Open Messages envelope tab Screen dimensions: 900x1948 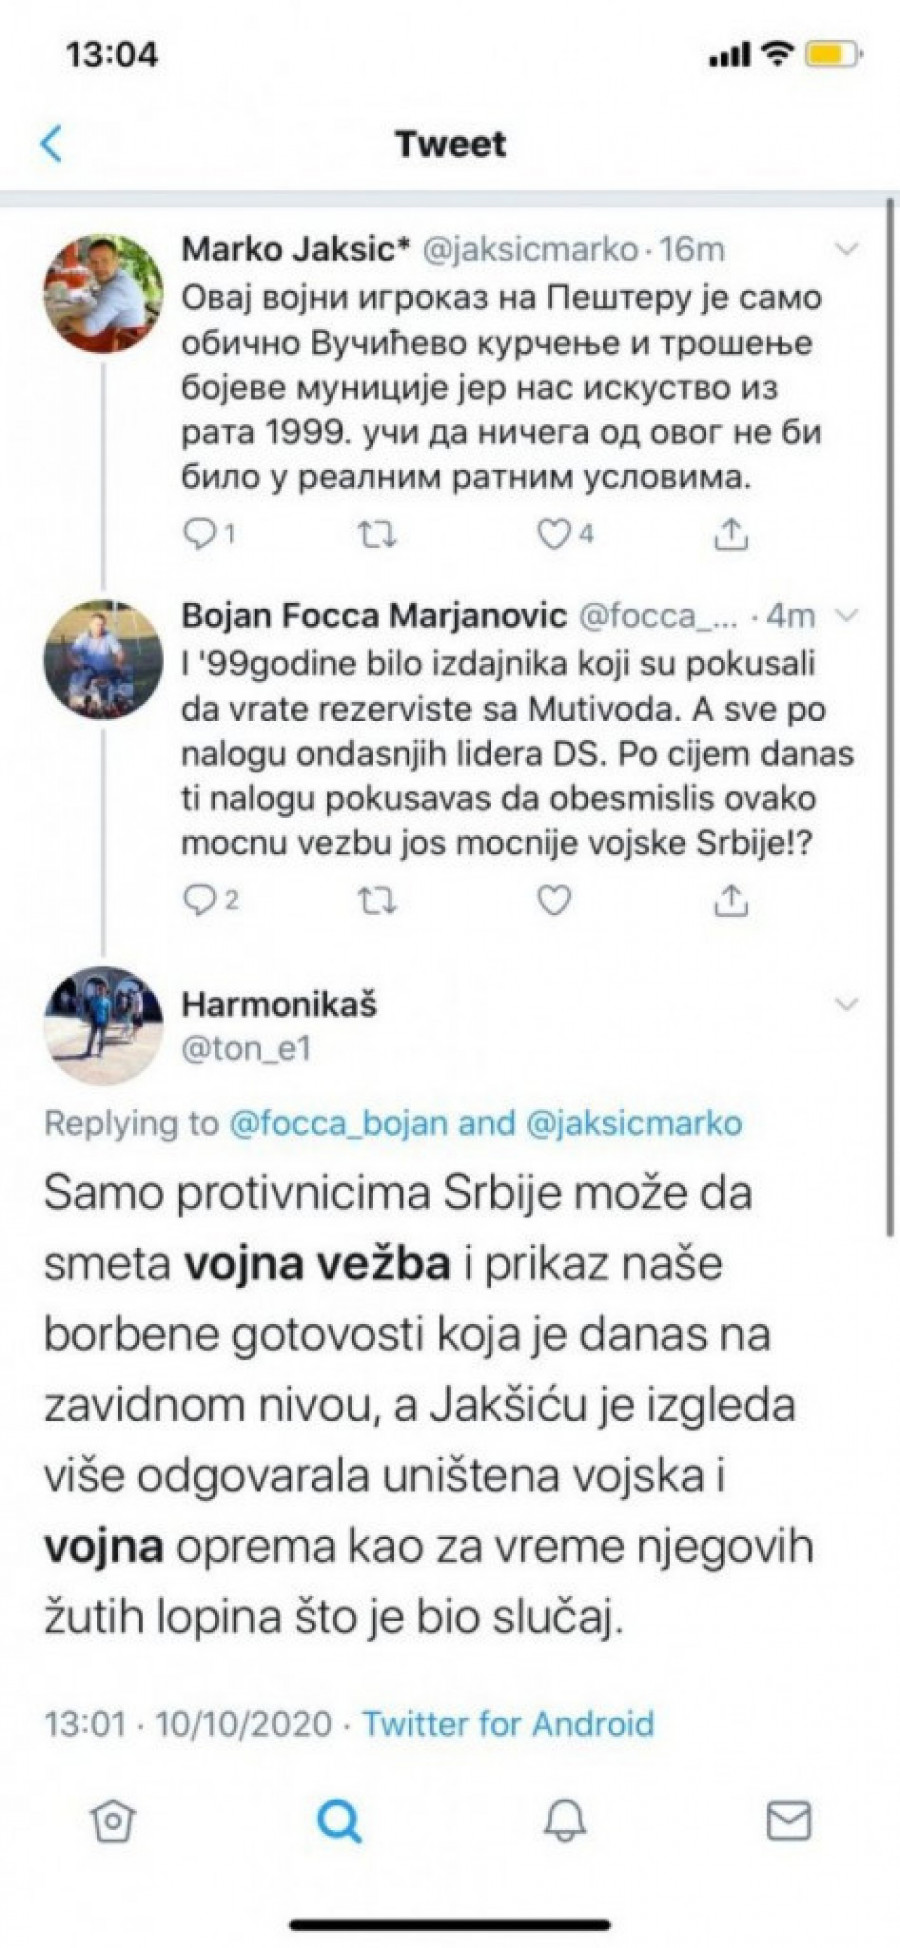[x=788, y=1821]
